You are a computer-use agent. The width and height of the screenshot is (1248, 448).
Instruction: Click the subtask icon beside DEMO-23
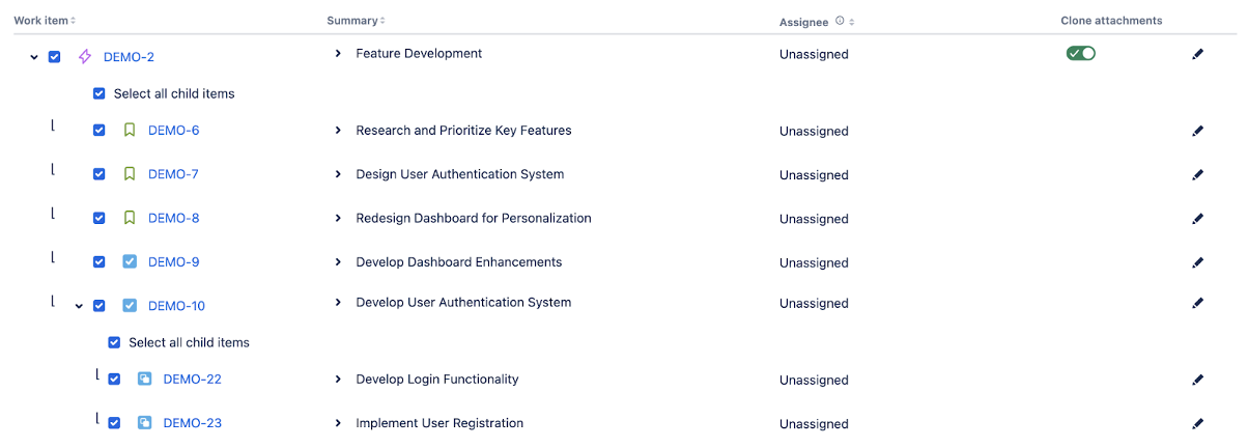click(x=144, y=423)
